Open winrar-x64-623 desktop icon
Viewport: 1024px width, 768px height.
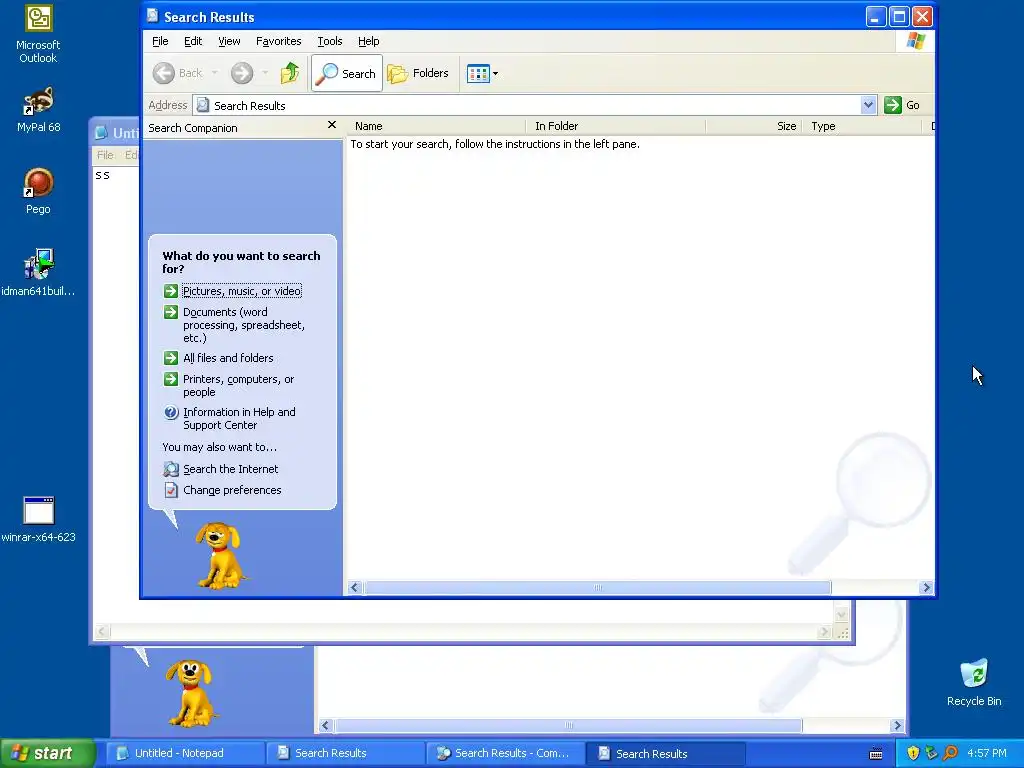(x=38, y=520)
